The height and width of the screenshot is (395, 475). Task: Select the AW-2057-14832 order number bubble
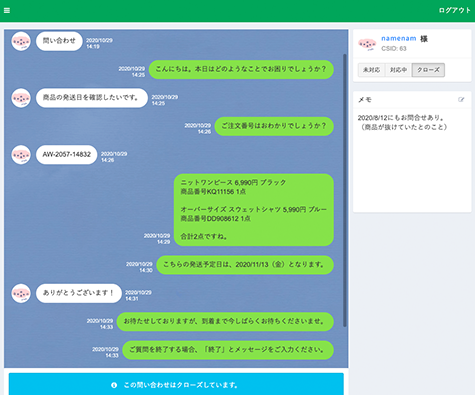pyautogui.click(x=66, y=155)
